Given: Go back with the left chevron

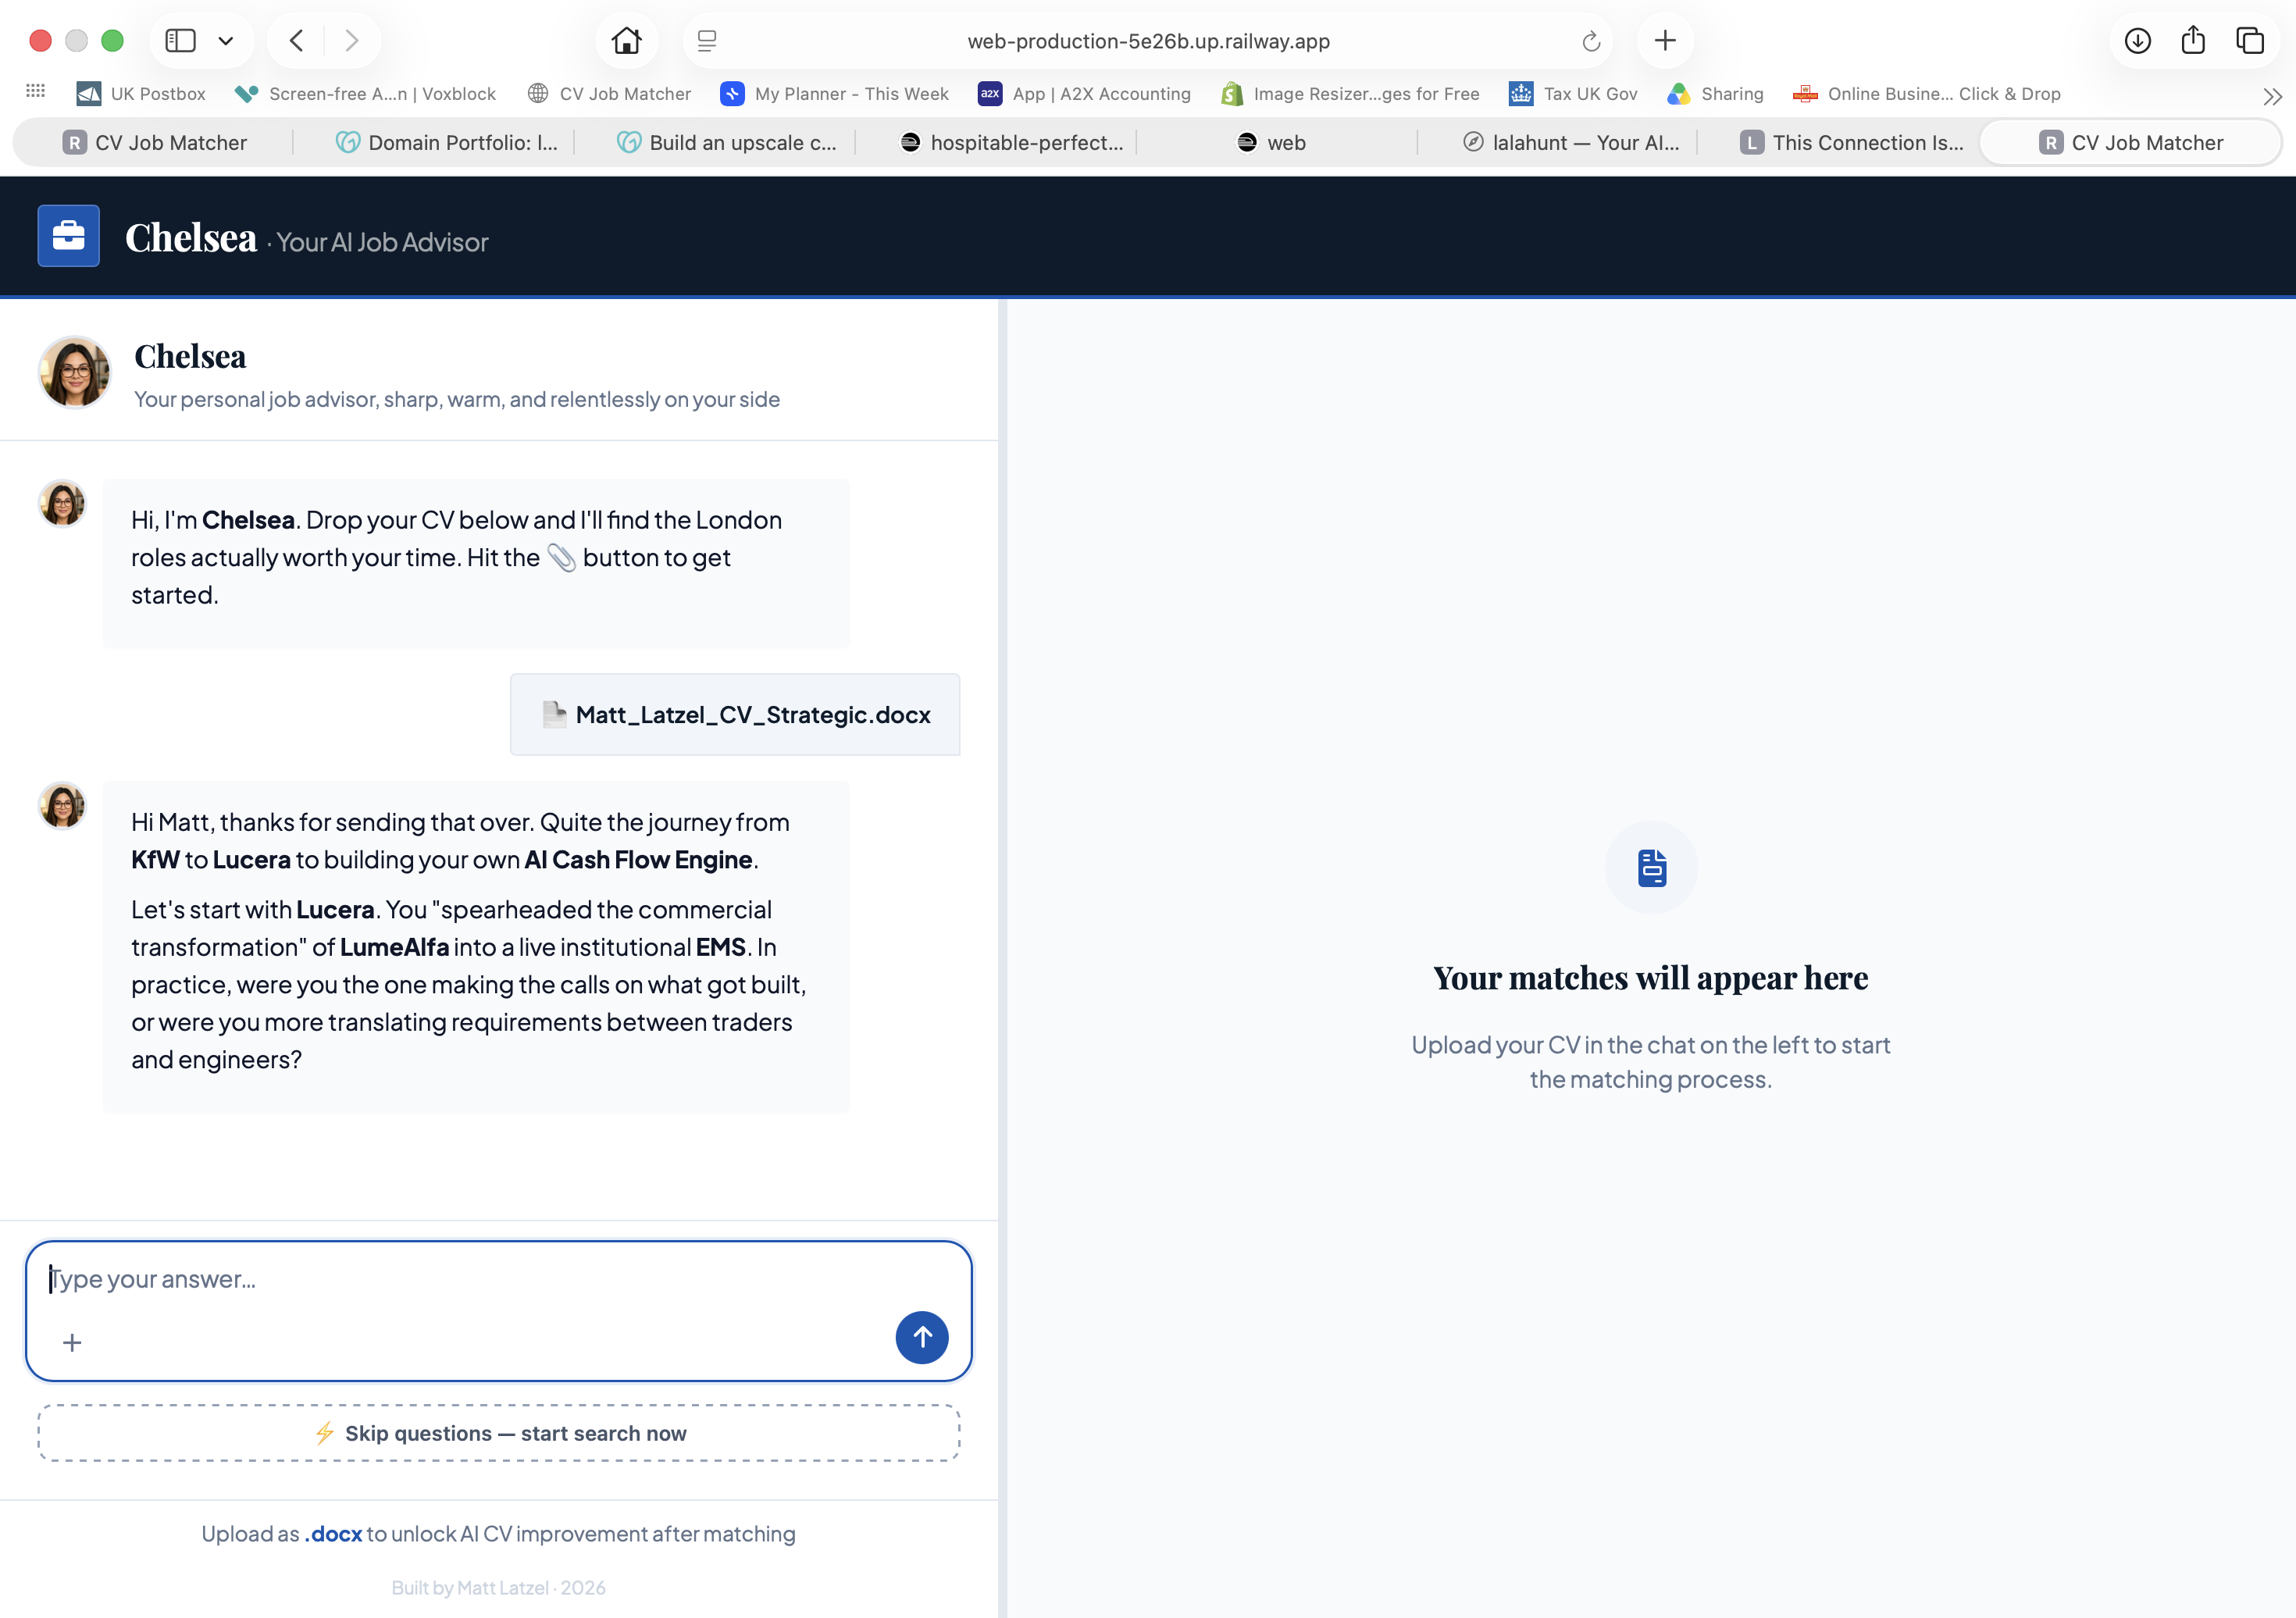Looking at the screenshot, I should pyautogui.click(x=296, y=41).
